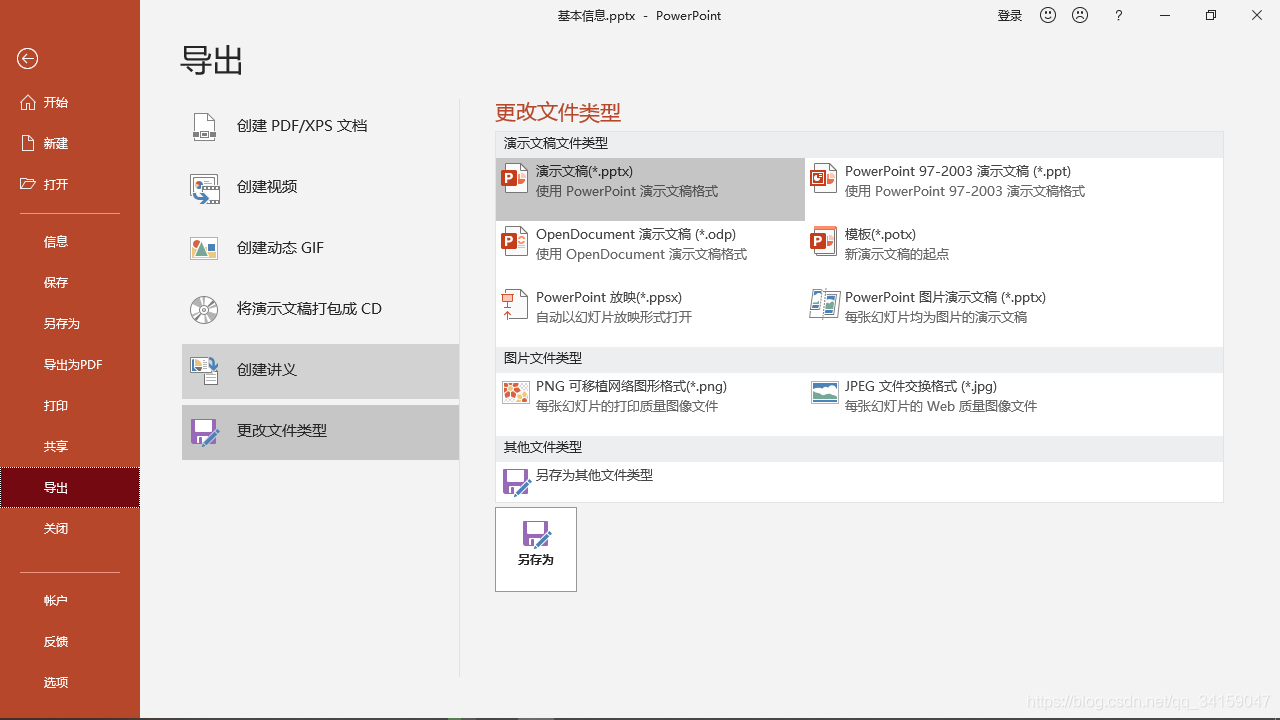Click the 更改文件类型 red heading
The height and width of the screenshot is (720, 1280).
(558, 112)
